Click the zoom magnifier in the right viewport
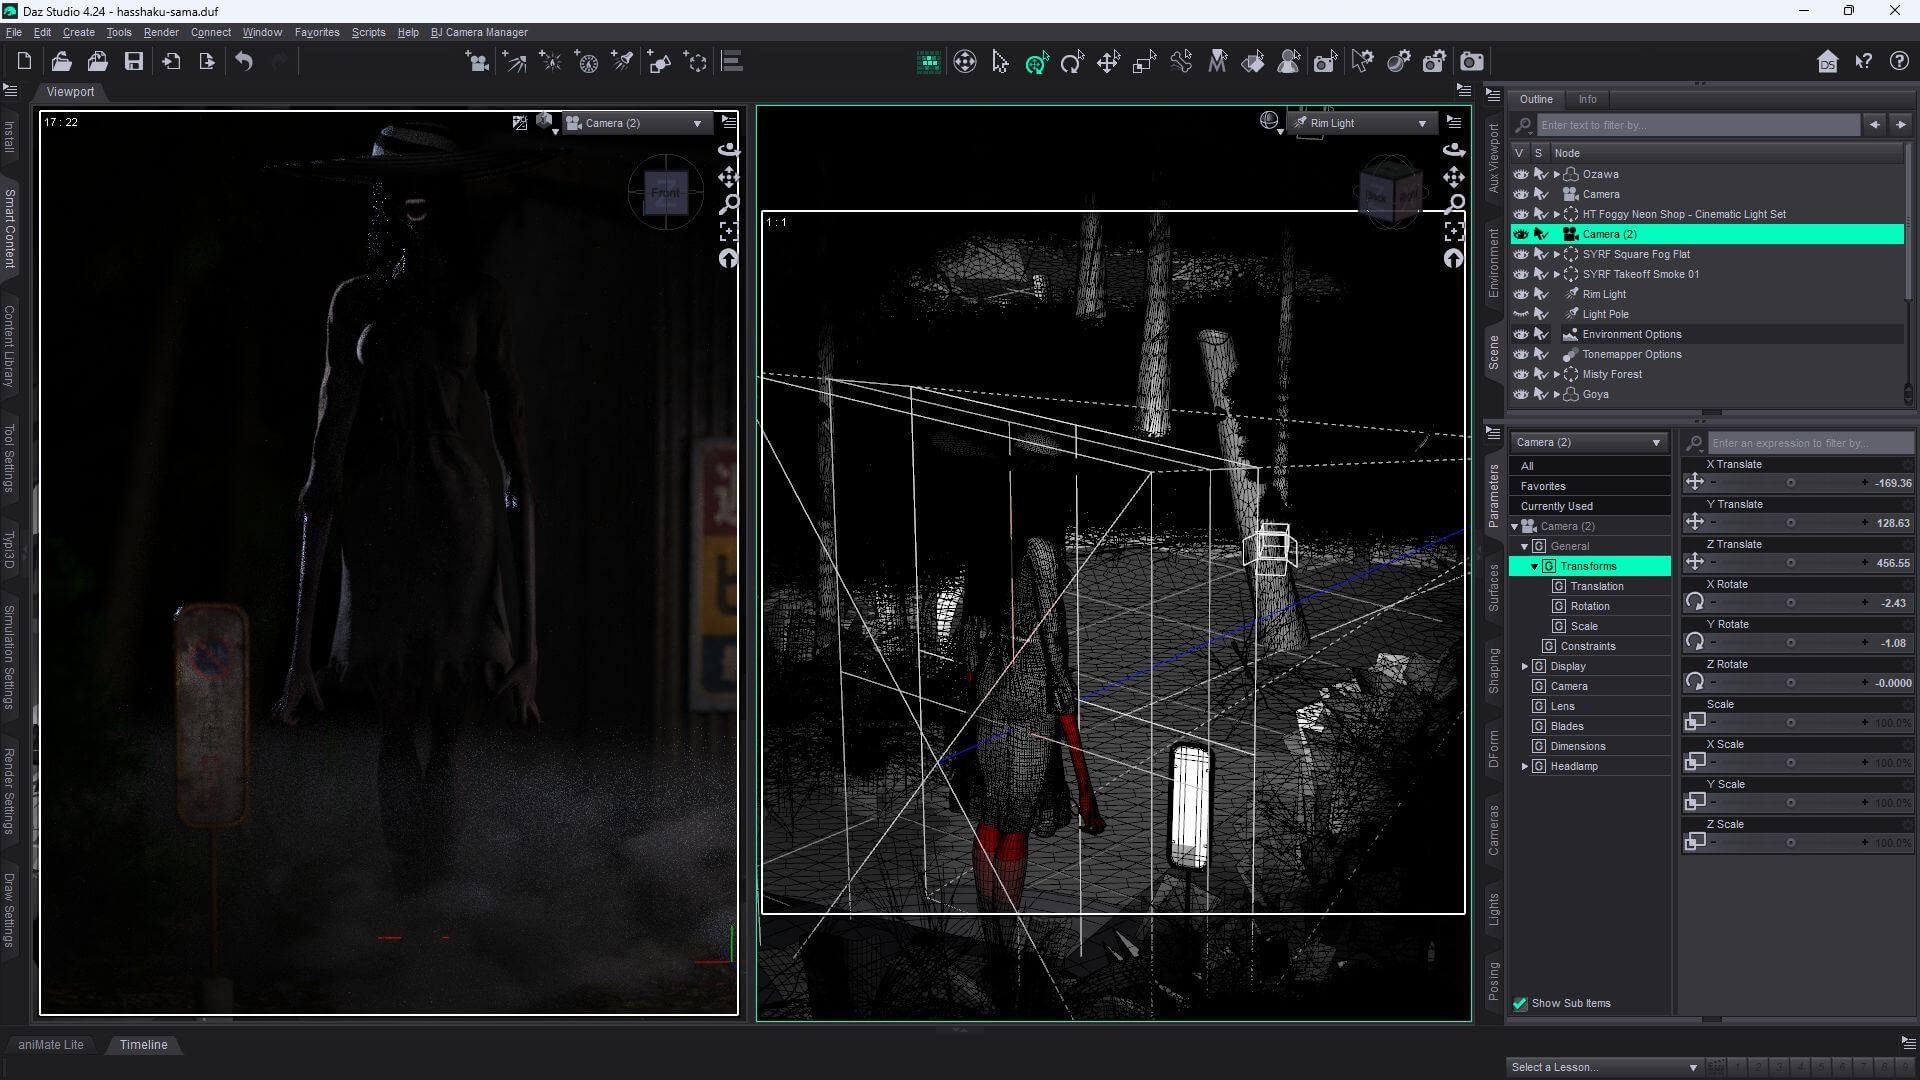 1454,204
